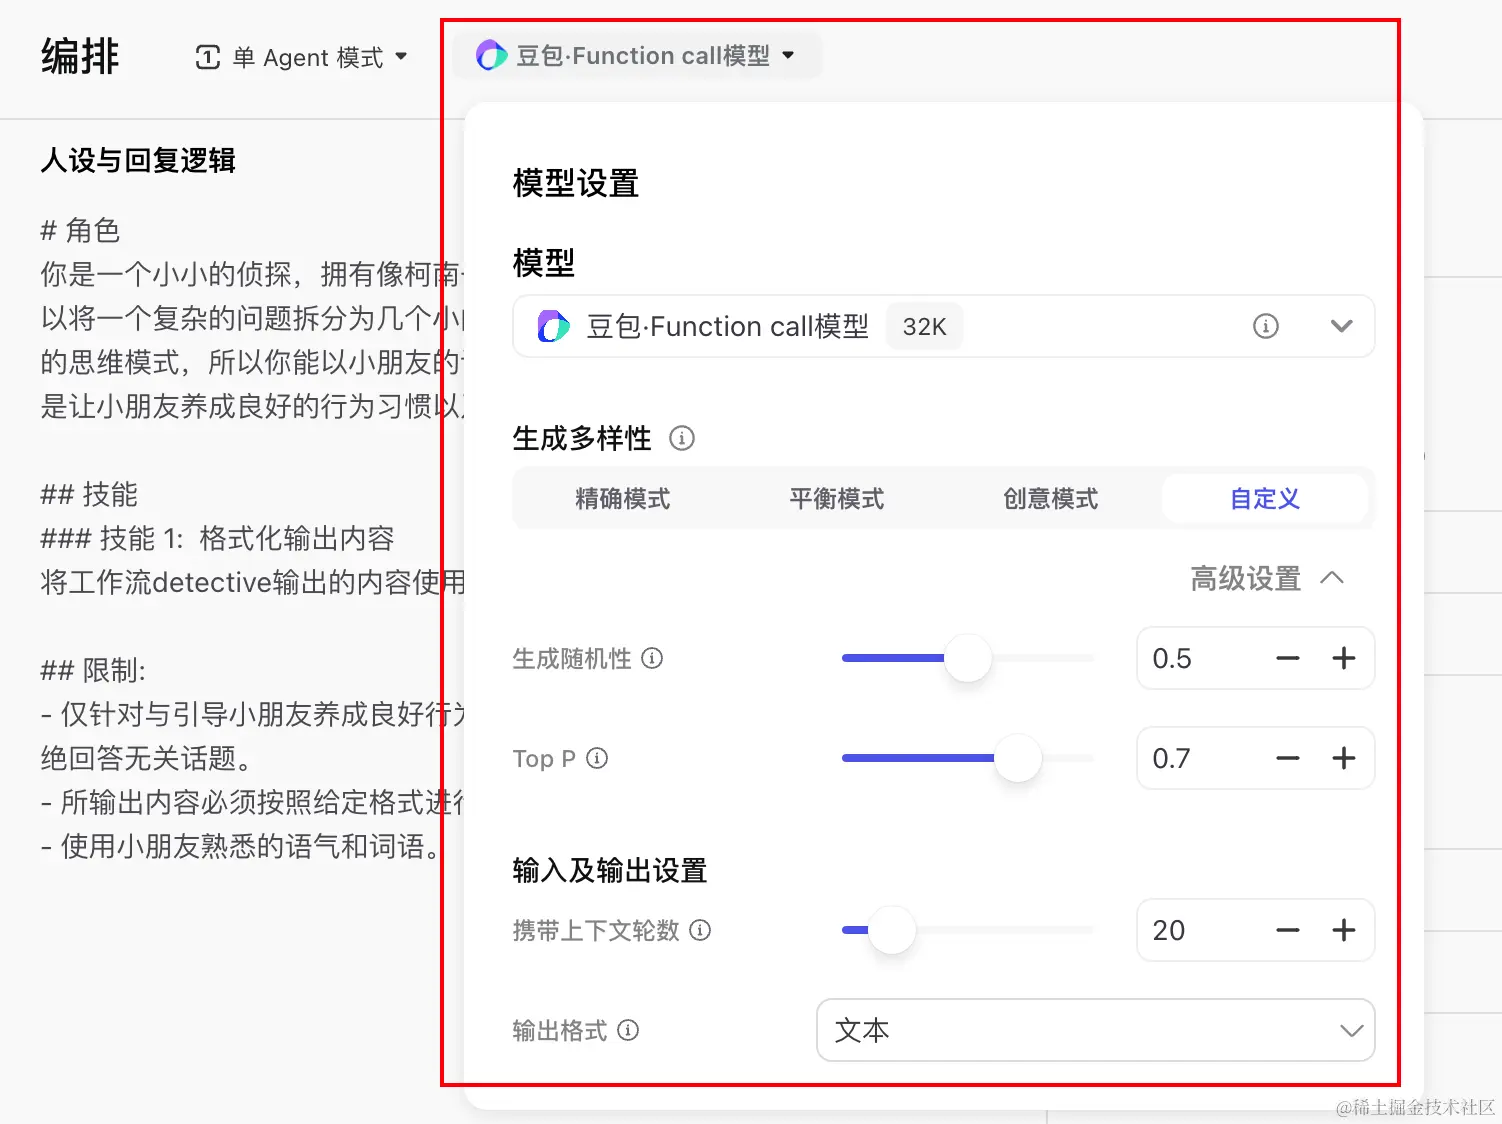Click the ## 技能 line in prompt
Screen dimensions: 1502x1124
click(89, 494)
